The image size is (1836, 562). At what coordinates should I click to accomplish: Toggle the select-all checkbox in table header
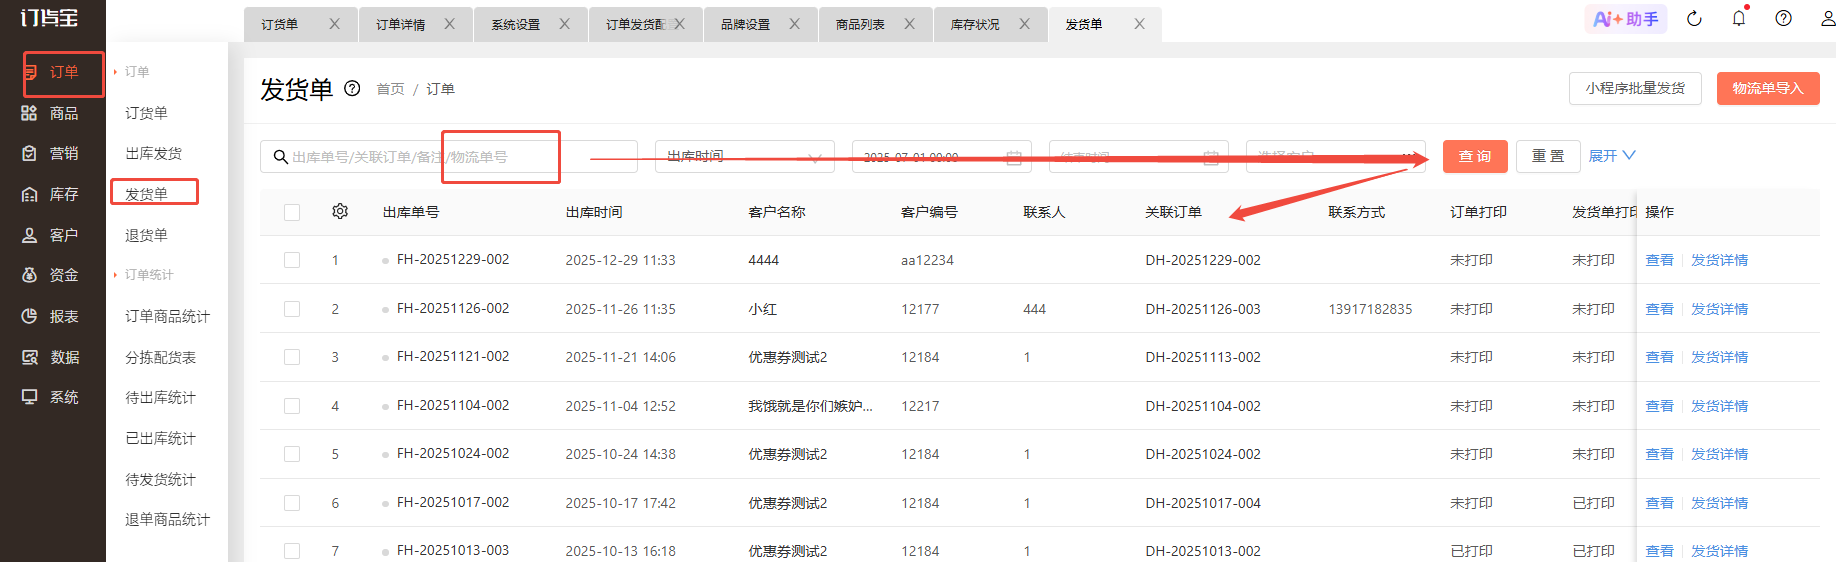coord(292,212)
